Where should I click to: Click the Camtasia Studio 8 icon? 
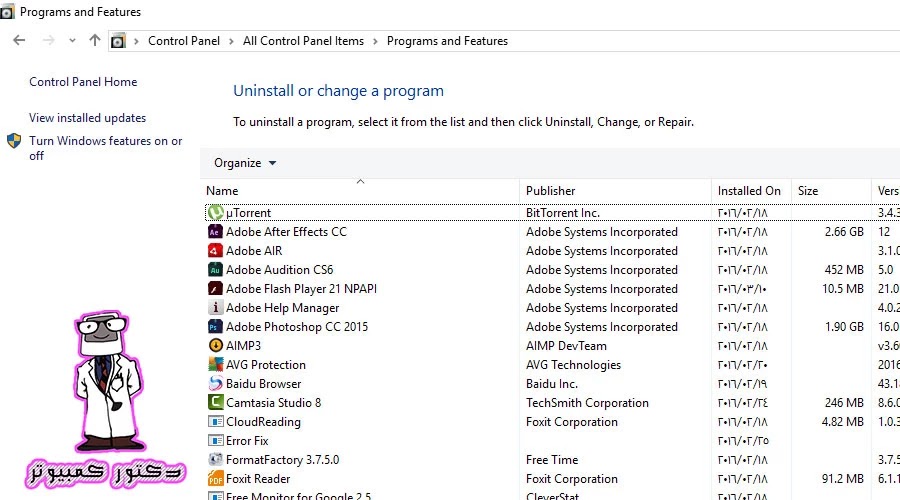[215, 402]
